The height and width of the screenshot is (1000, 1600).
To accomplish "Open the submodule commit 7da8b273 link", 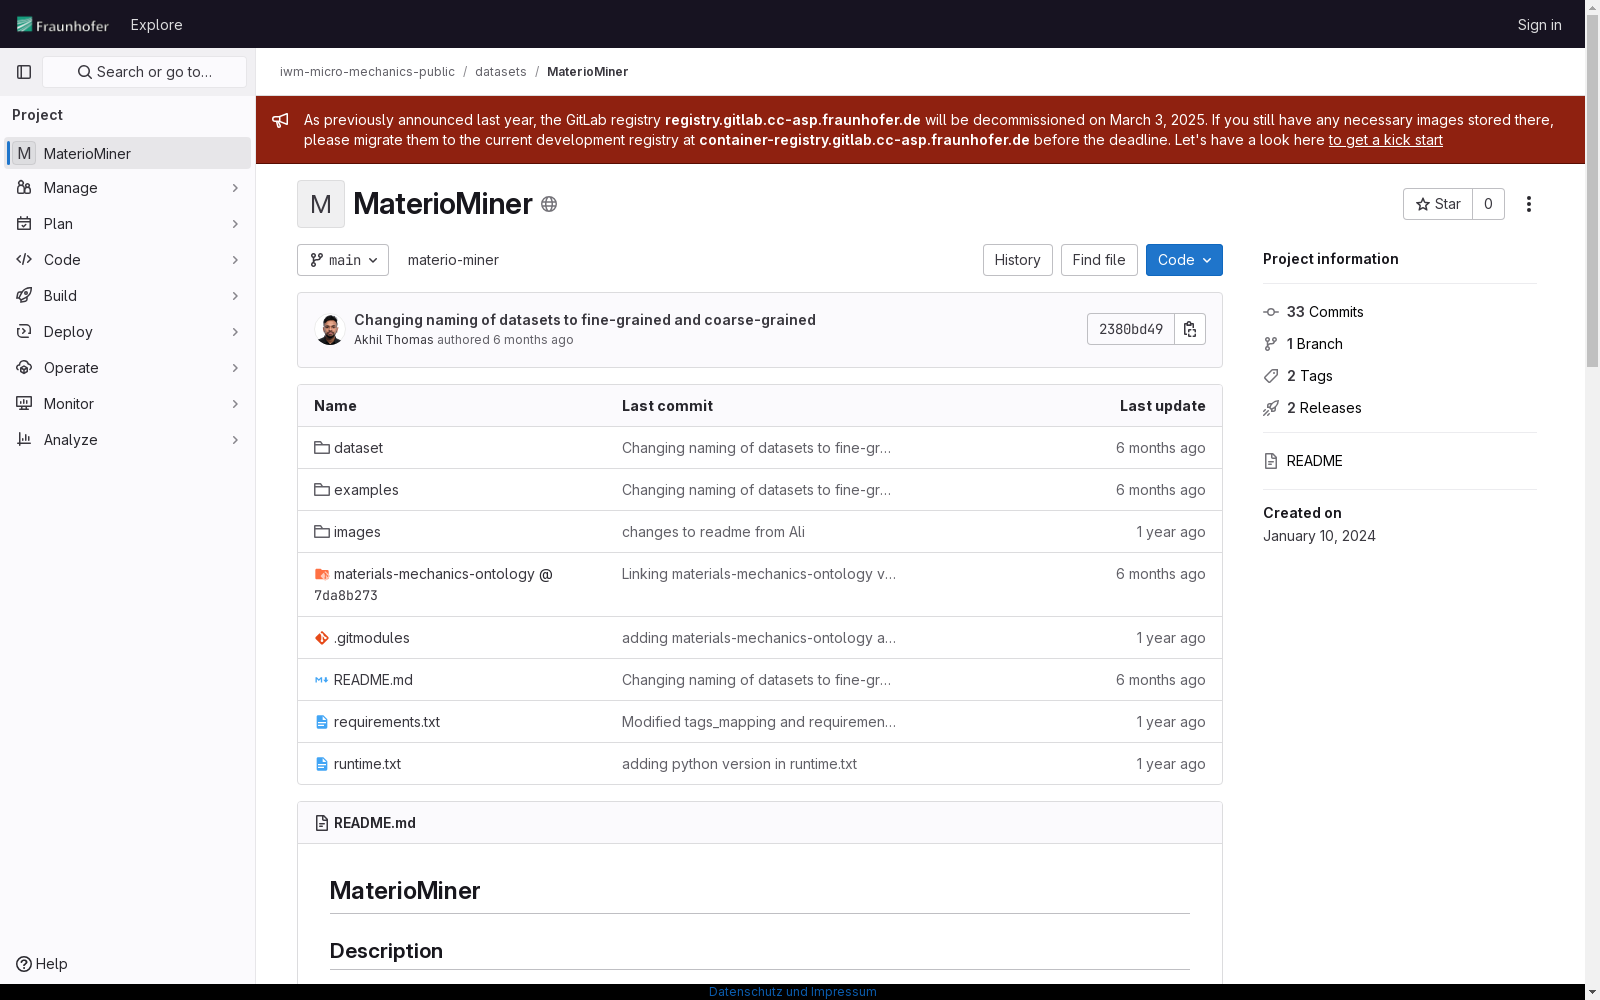I will [x=346, y=596].
